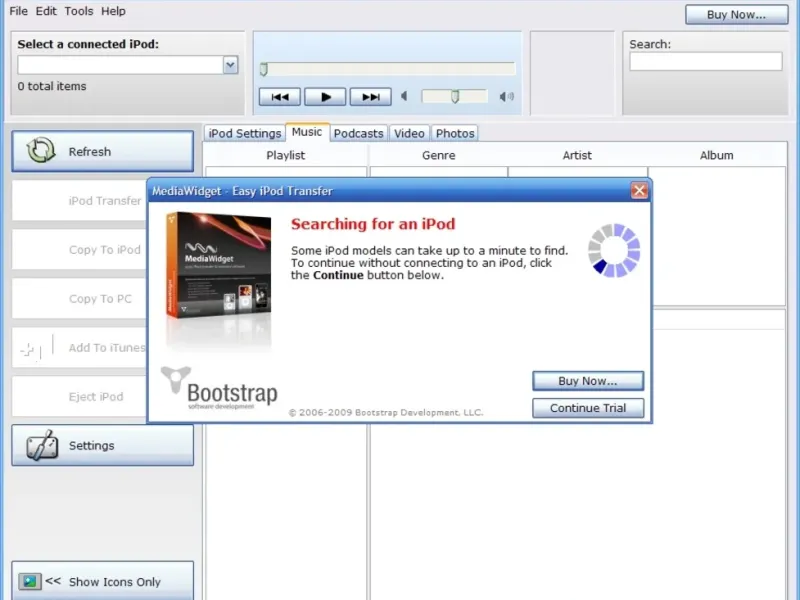Click Show Icons Only button
The image size is (800, 600).
pyautogui.click(x=103, y=581)
